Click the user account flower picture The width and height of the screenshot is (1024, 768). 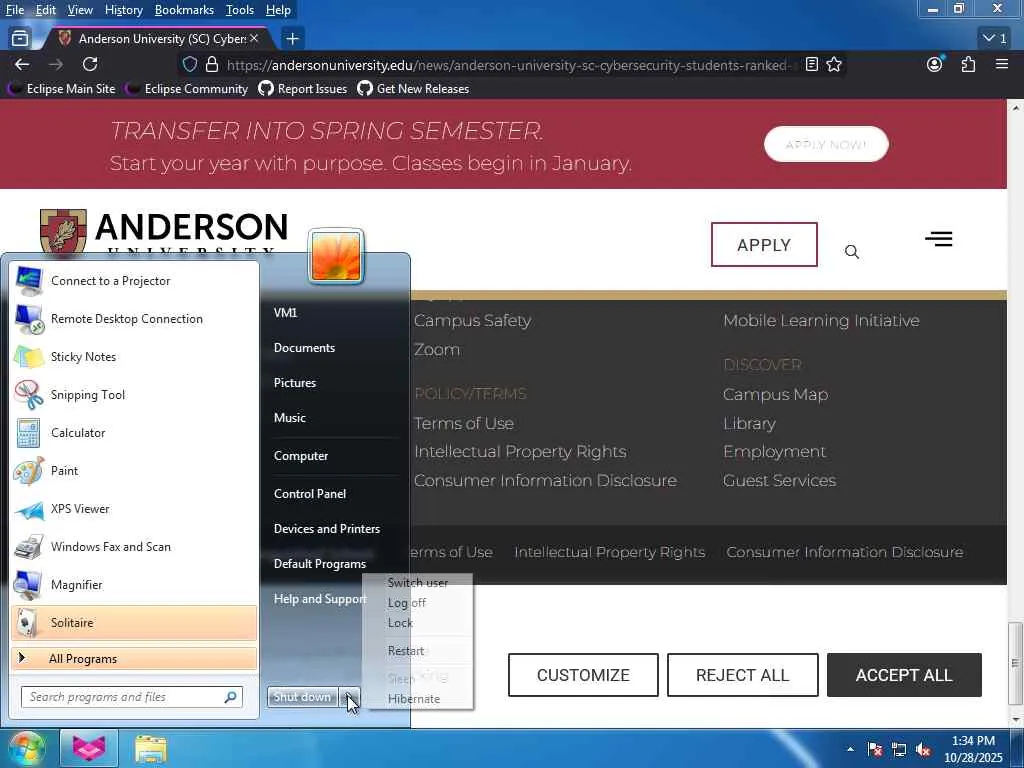tap(336, 257)
